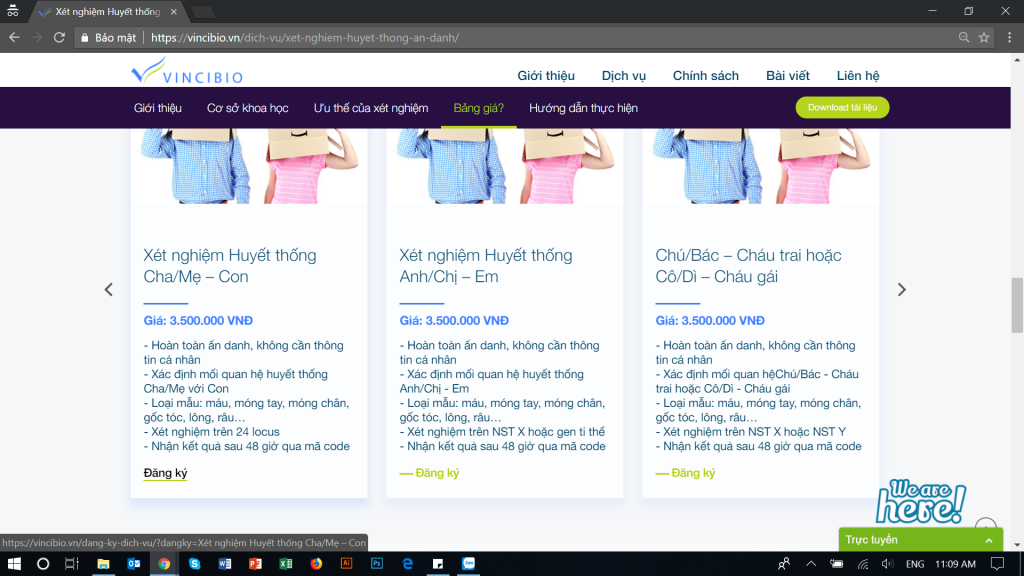This screenshot has height=576, width=1024.
Task: Open the Xét nghiệm Huyết thống Cha/Mẹ – Con title
Action: coord(230,266)
